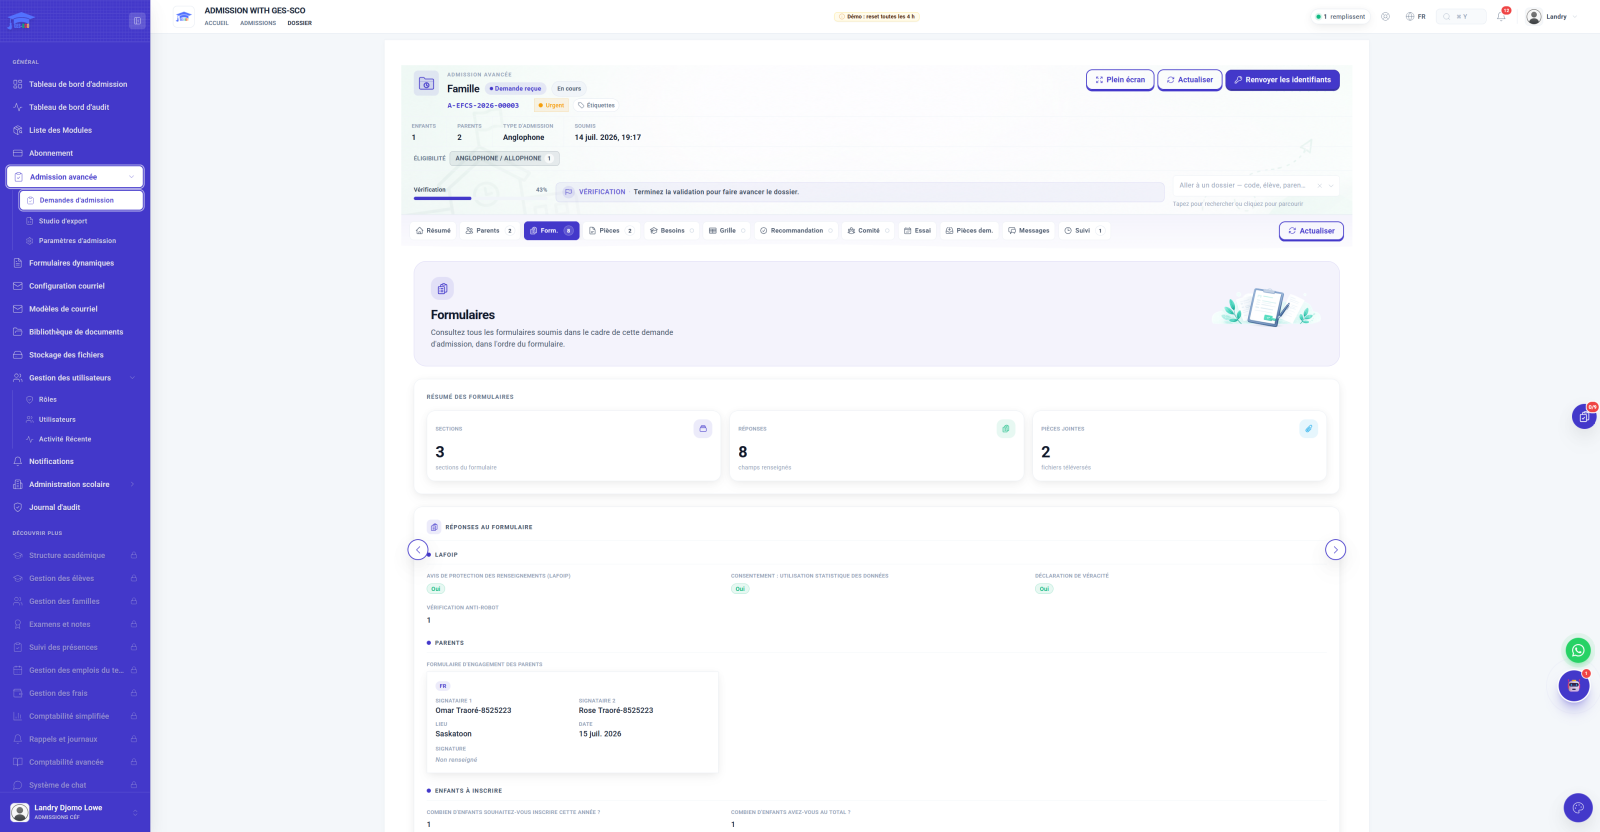
Task: Switch to the Essai tab
Action: point(917,231)
